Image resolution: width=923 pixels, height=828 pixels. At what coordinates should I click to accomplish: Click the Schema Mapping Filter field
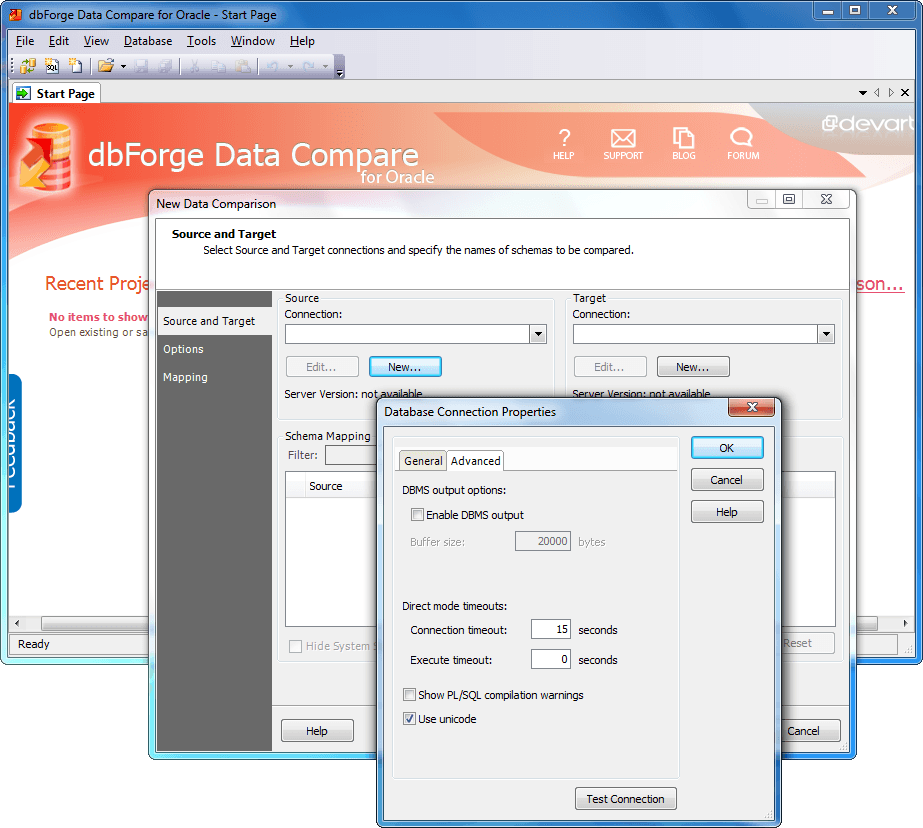[351, 455]
